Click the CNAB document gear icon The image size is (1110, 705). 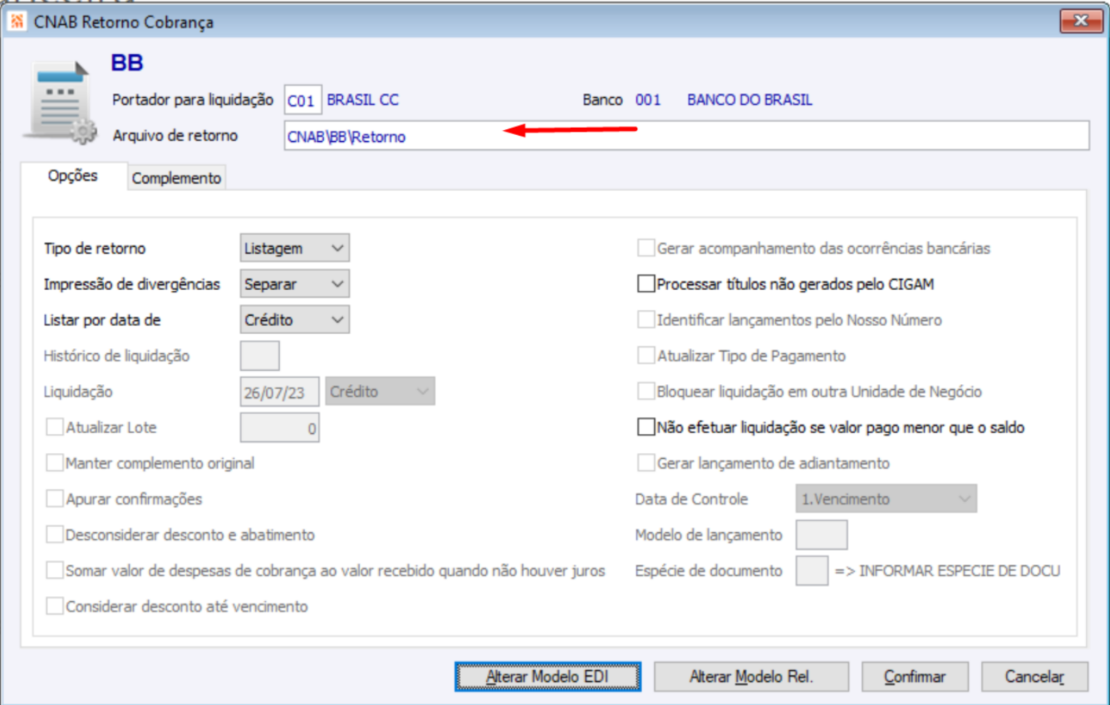(60, 103)
